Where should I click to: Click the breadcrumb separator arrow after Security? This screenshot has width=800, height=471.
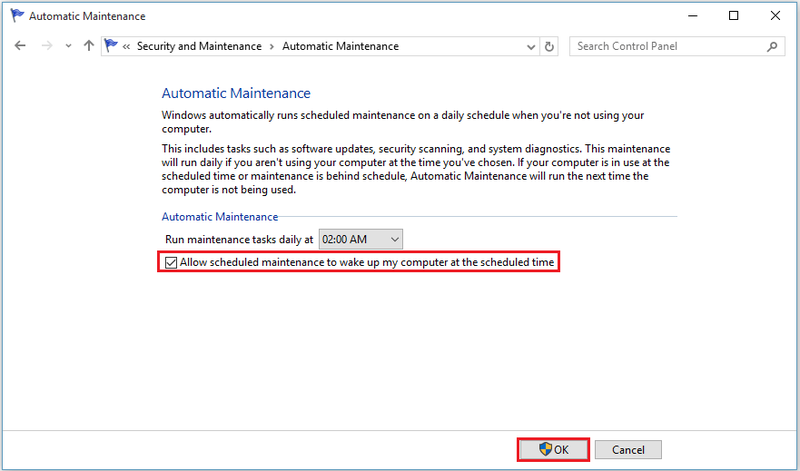271,47
